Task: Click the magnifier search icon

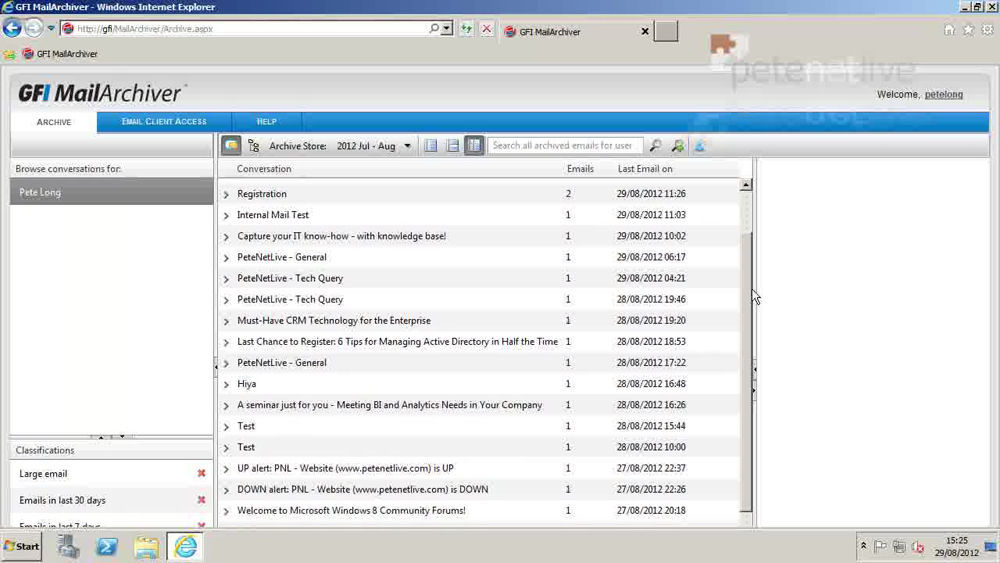Action: click(x=655, y=146)
